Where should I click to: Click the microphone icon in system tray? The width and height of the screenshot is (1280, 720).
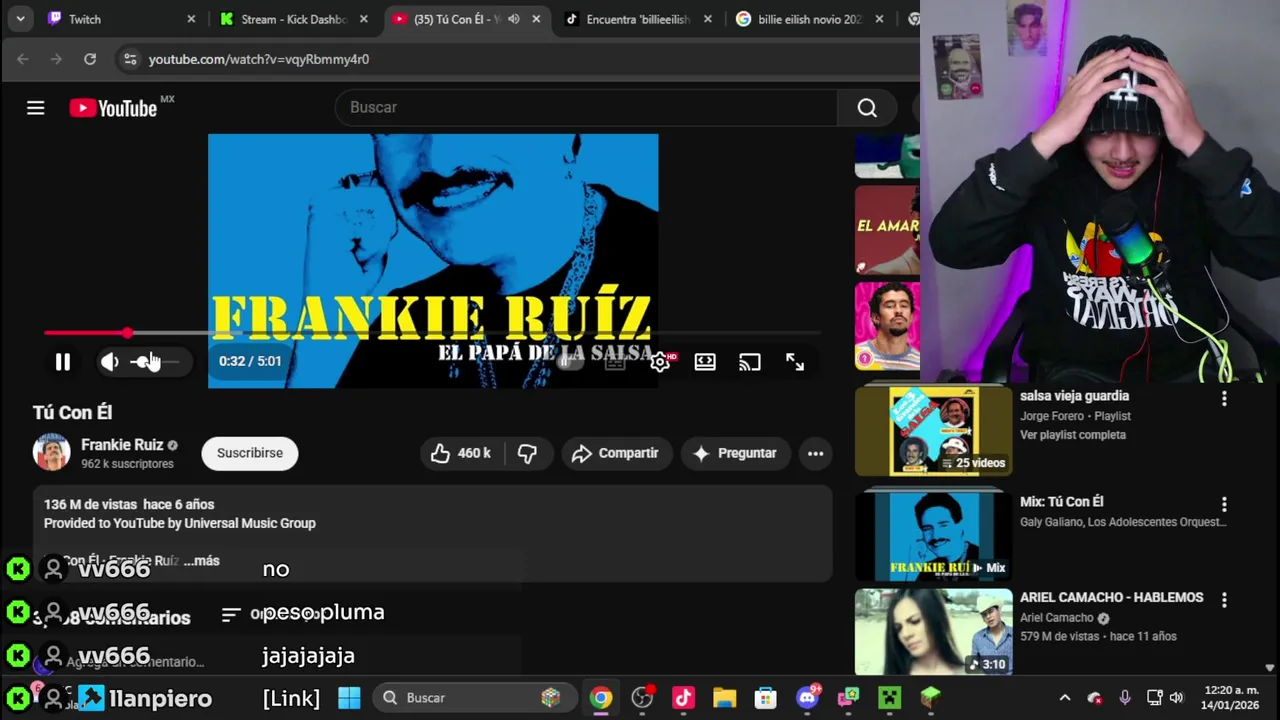[x=1125, y=698]
